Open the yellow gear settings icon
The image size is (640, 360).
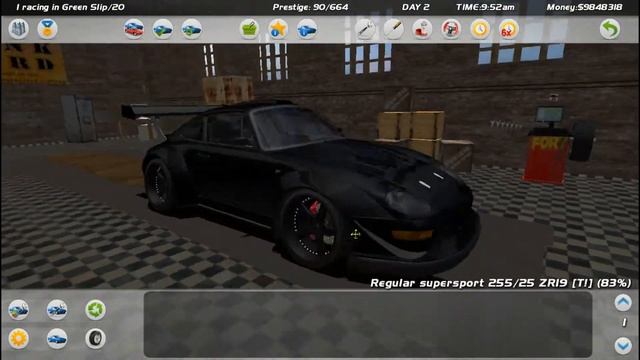coord(19,338)
